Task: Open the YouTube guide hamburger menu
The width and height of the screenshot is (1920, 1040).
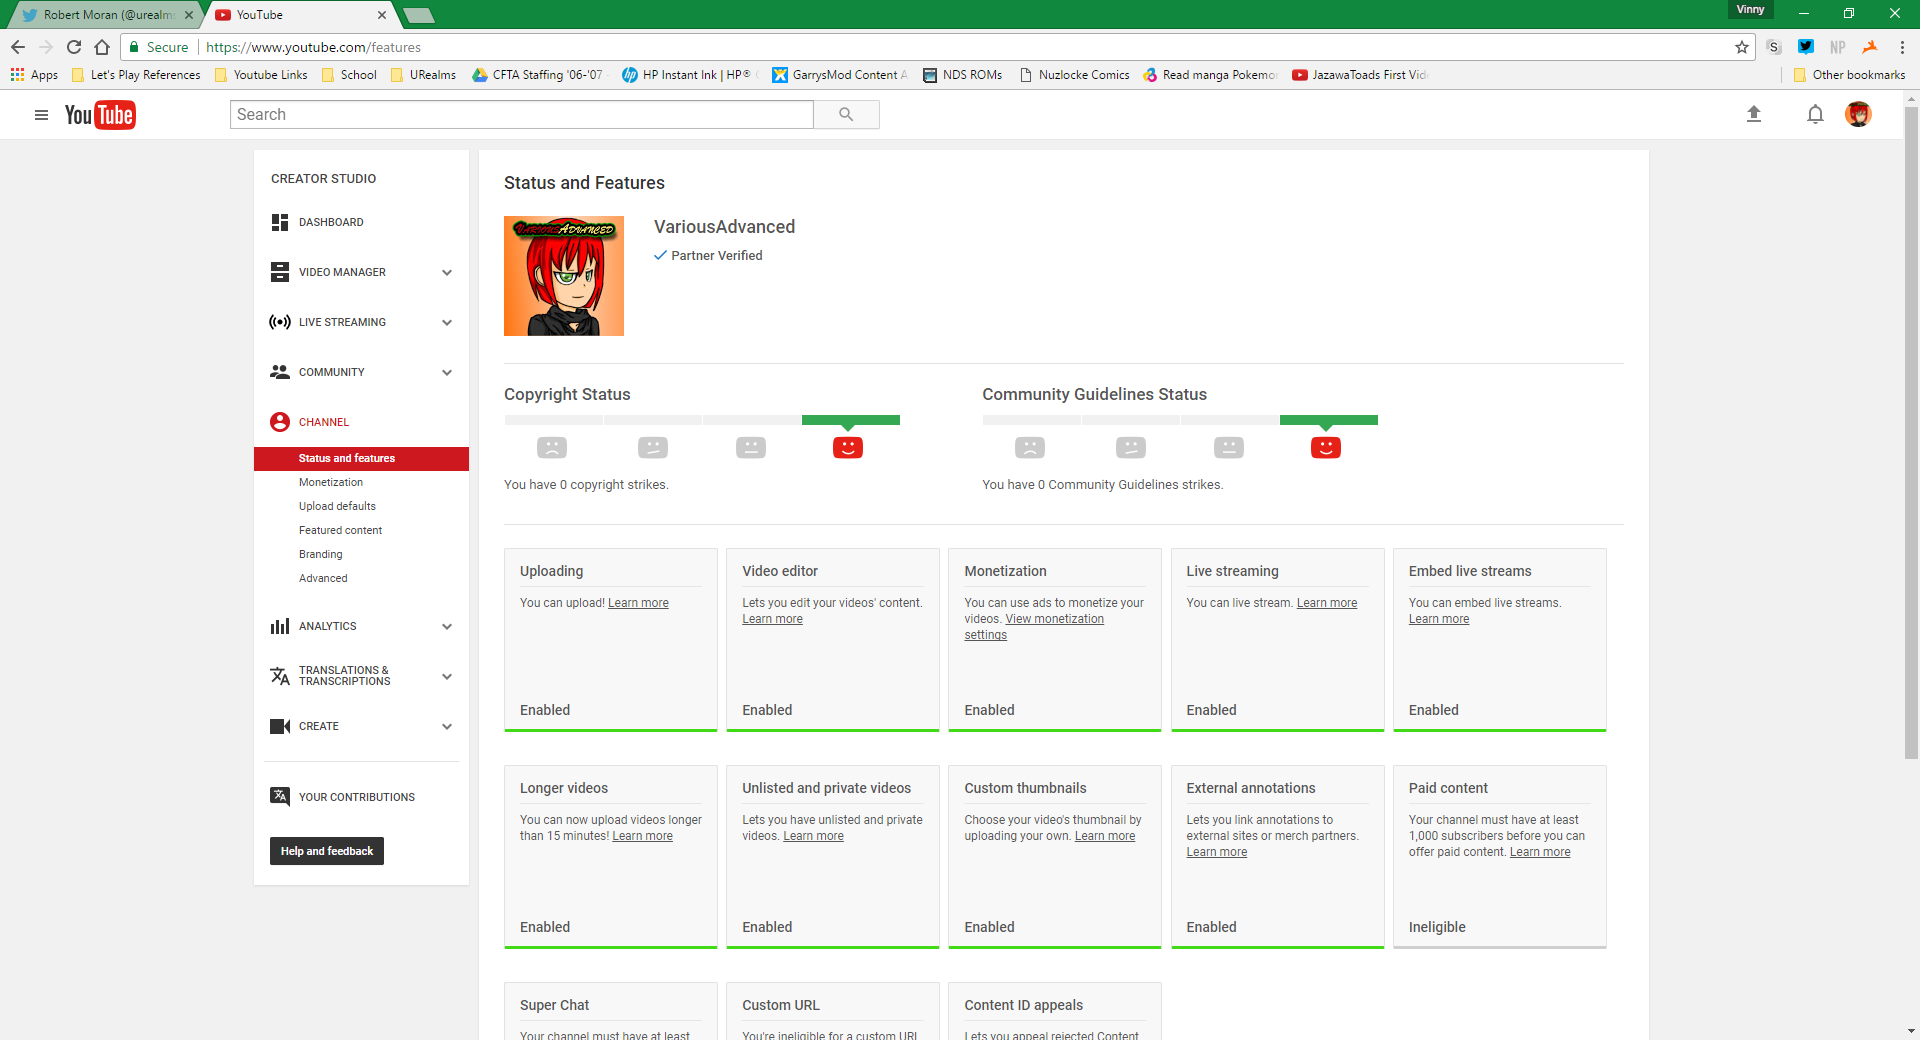Action: click(41, 115)
